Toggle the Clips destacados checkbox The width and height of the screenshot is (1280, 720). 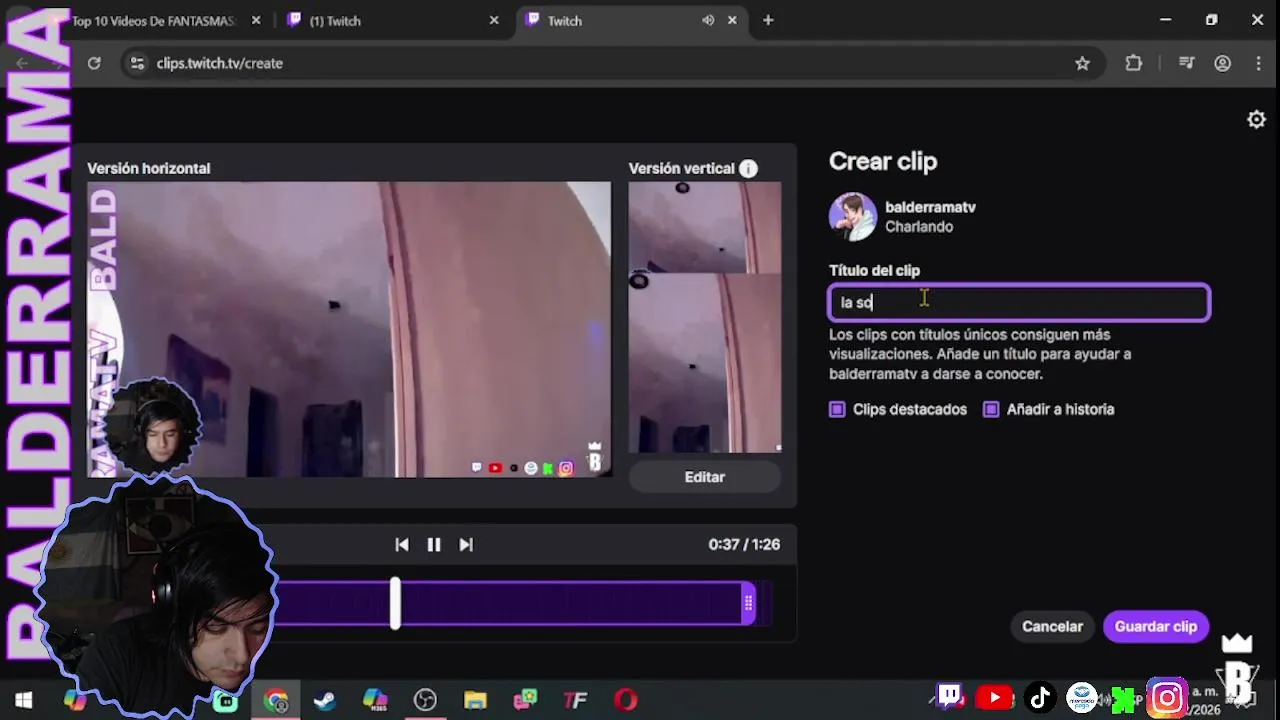[x=837, y=409]
